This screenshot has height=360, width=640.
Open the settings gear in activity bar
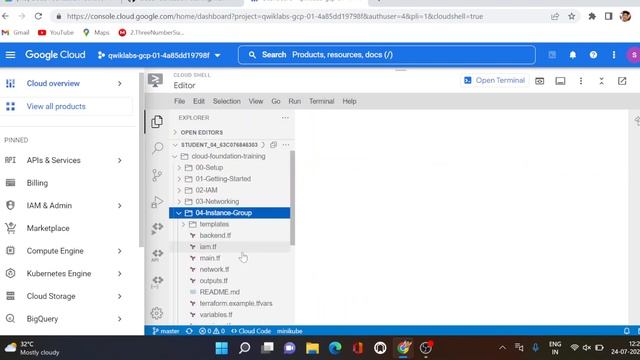pos(157,313)
